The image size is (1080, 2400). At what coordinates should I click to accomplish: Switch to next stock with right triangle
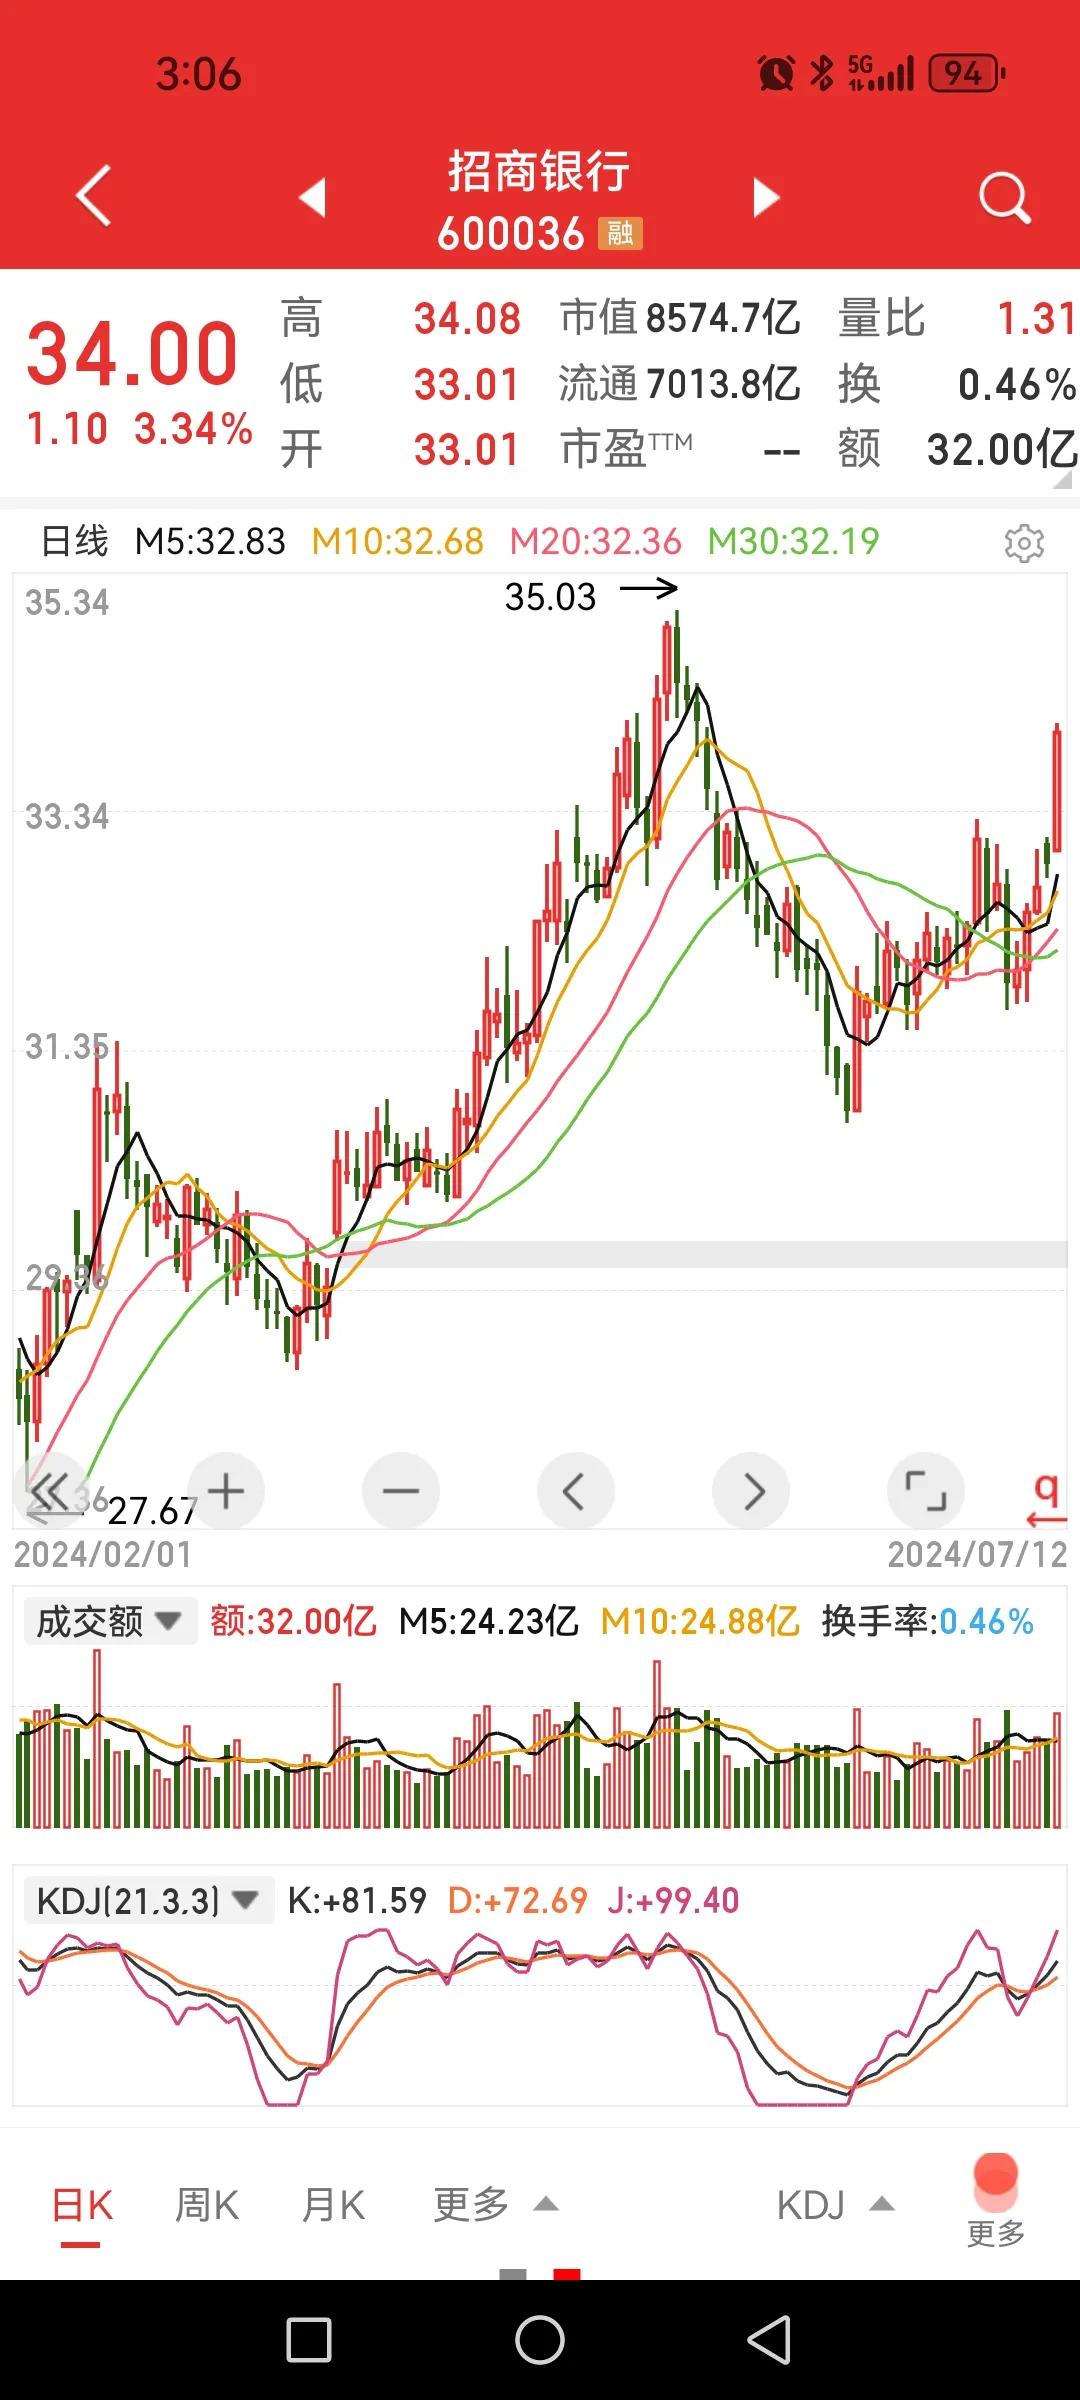point(766,197)
